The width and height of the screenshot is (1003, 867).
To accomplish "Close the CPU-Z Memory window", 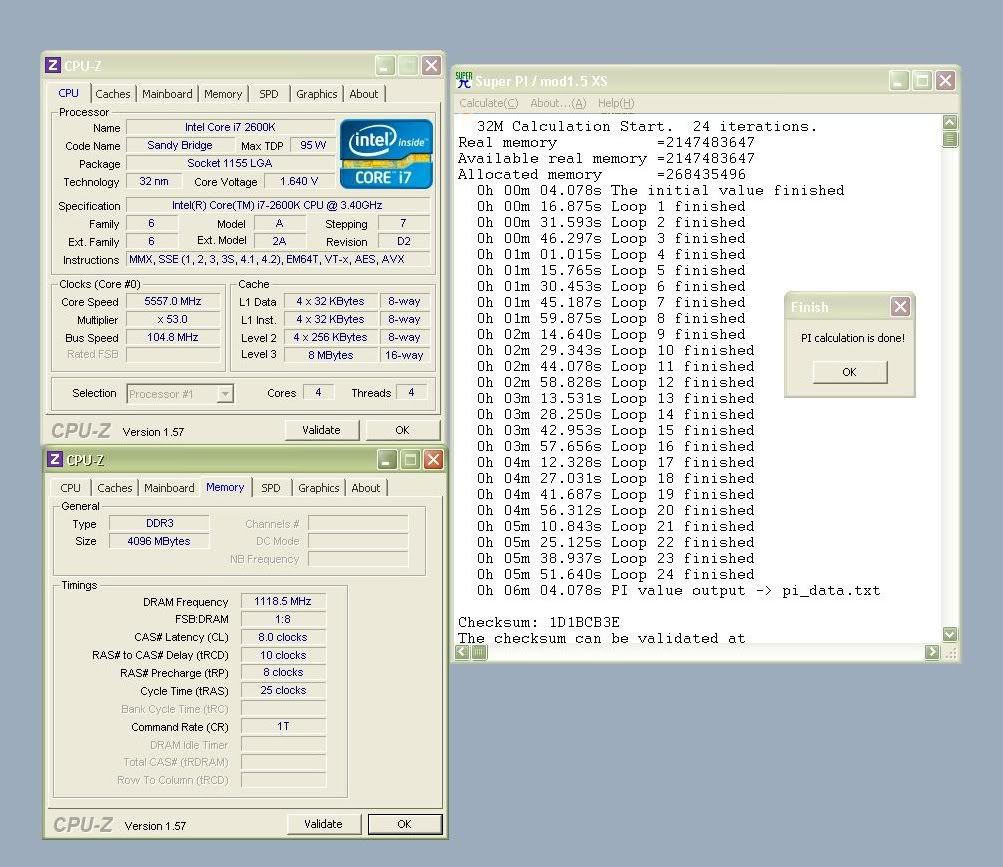I will pos(433,459).
